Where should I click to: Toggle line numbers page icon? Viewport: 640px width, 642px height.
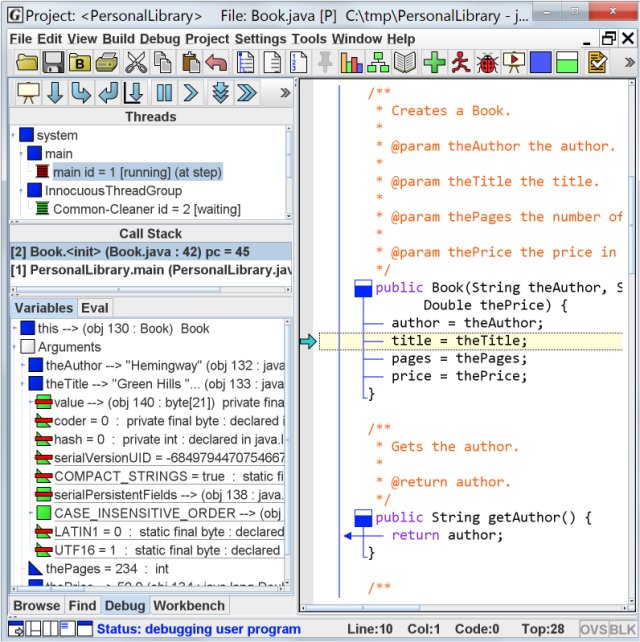click(298, 63)
